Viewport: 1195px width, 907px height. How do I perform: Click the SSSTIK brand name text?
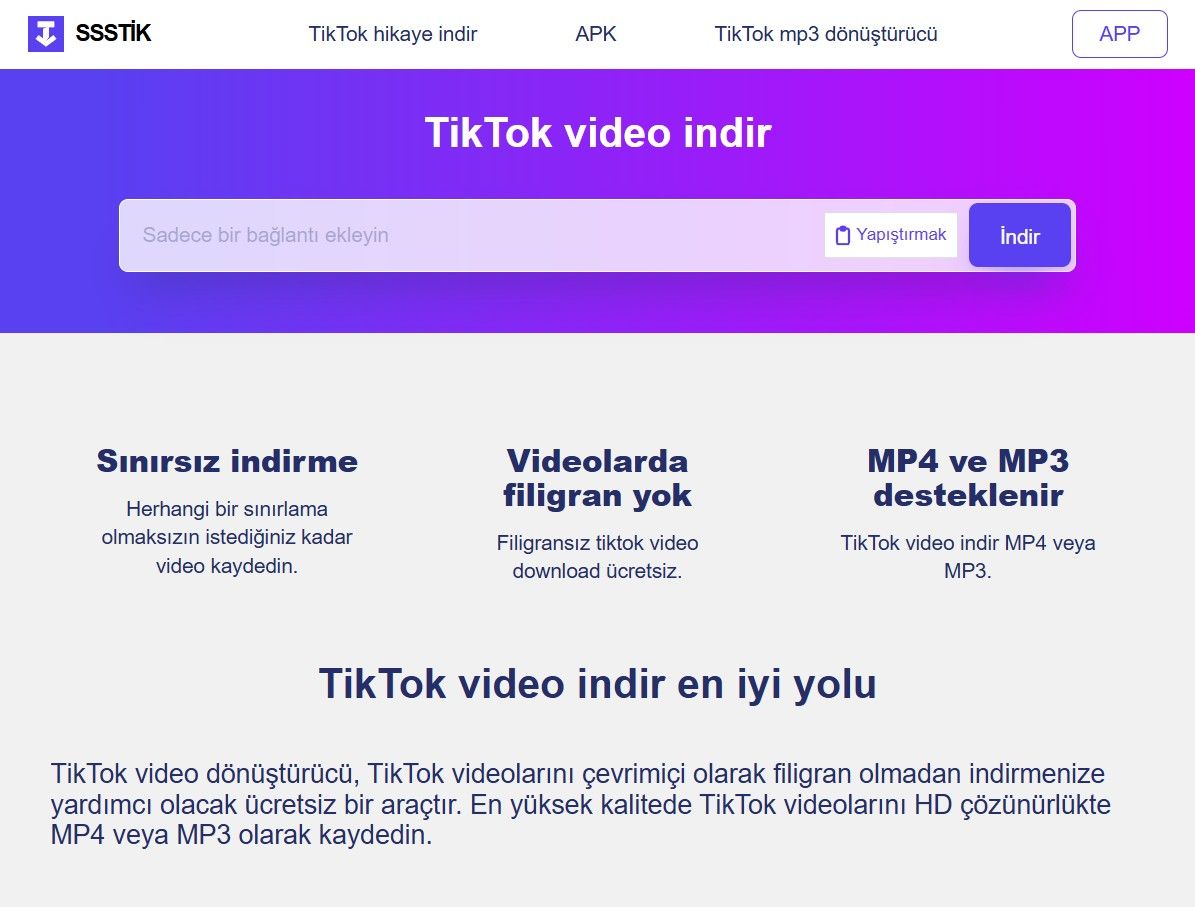(113, 34)
